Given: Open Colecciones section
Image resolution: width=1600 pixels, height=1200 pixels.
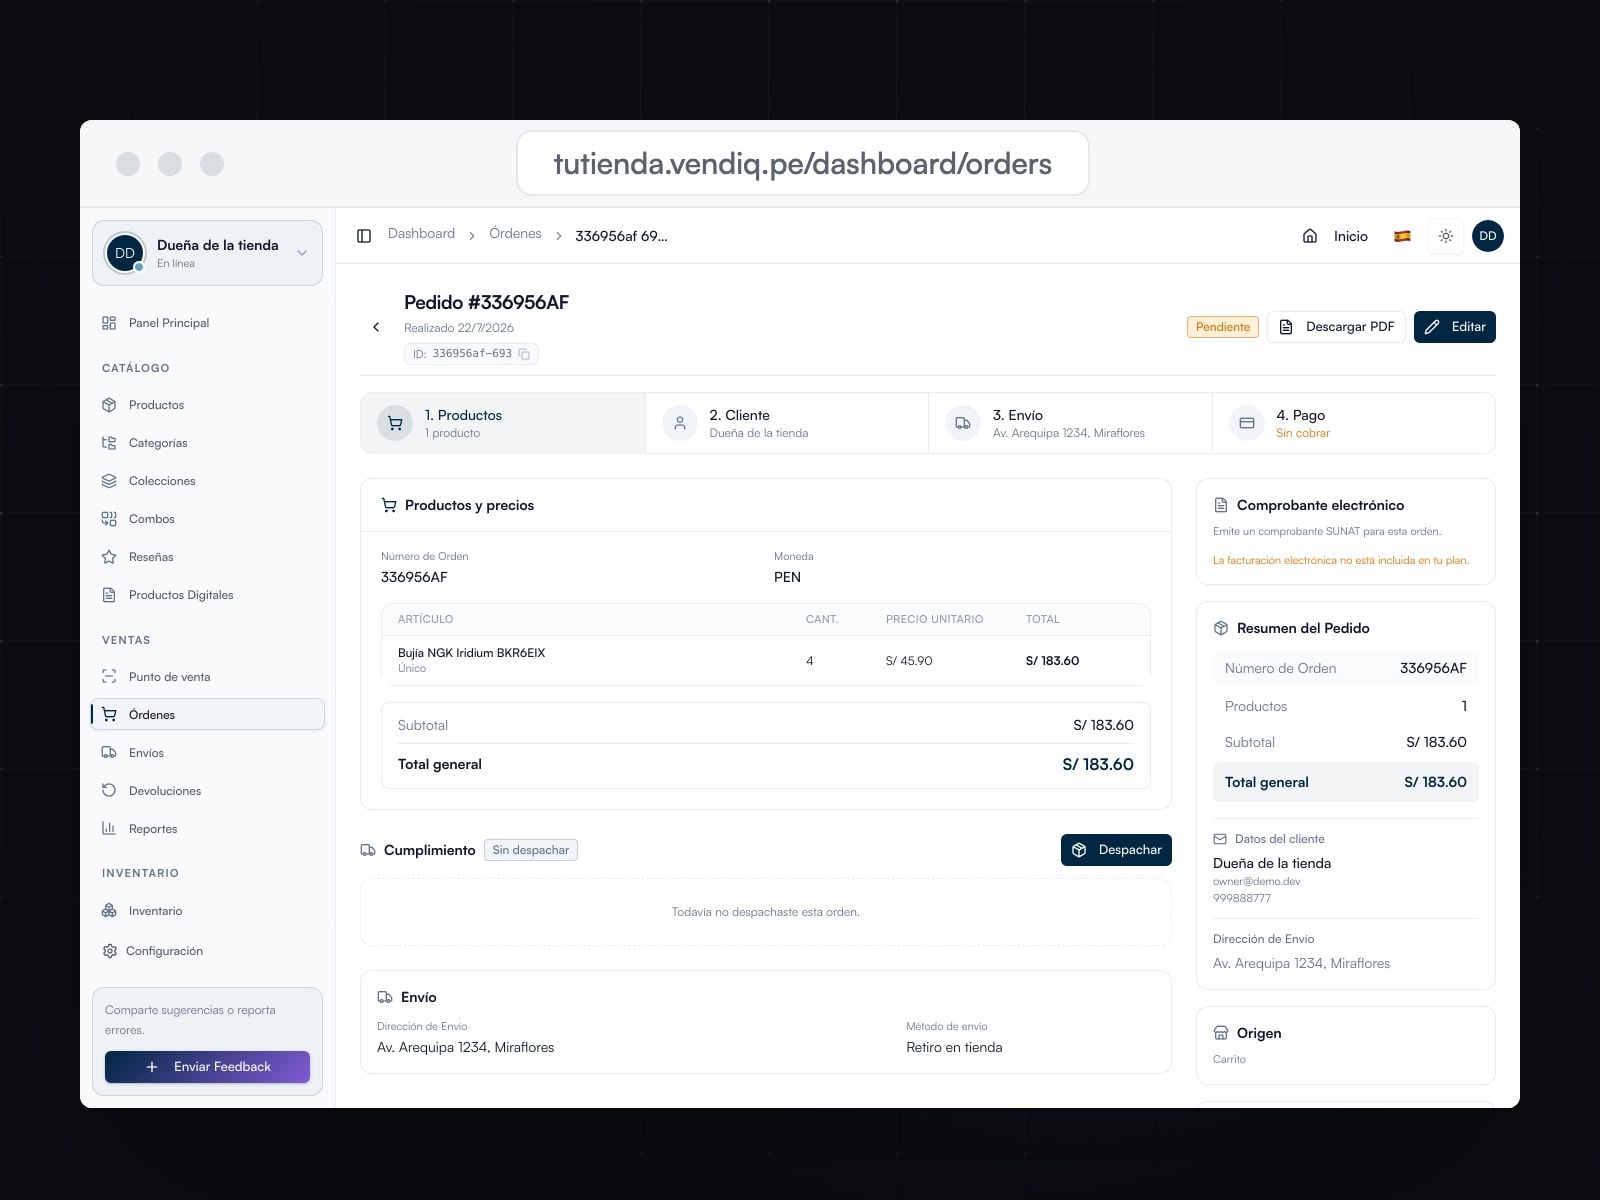Looking at the screenshot, I should [x=208, y=481].
